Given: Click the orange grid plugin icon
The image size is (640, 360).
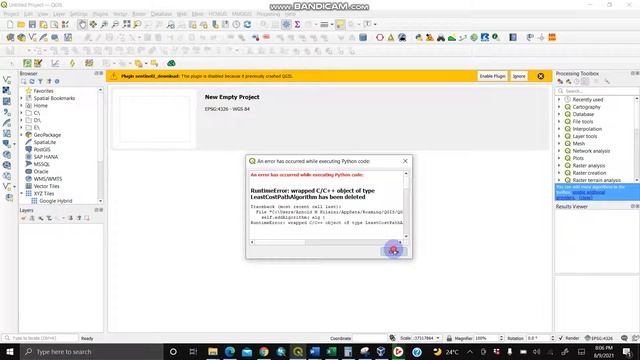Looking at the screenshot, I should [552, 38].
